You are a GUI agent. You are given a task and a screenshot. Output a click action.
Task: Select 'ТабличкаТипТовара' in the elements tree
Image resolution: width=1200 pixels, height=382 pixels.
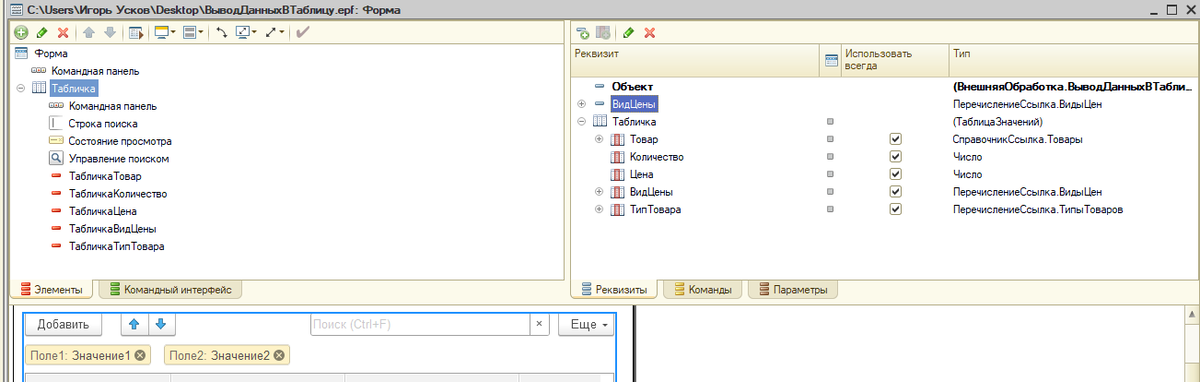[x=116, y=245]
